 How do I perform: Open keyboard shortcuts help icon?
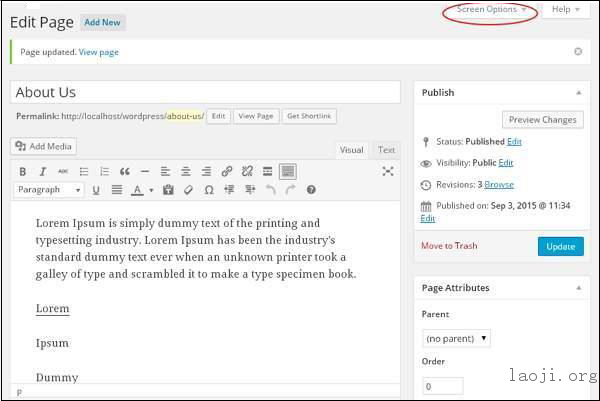click(x=311, y=189)
